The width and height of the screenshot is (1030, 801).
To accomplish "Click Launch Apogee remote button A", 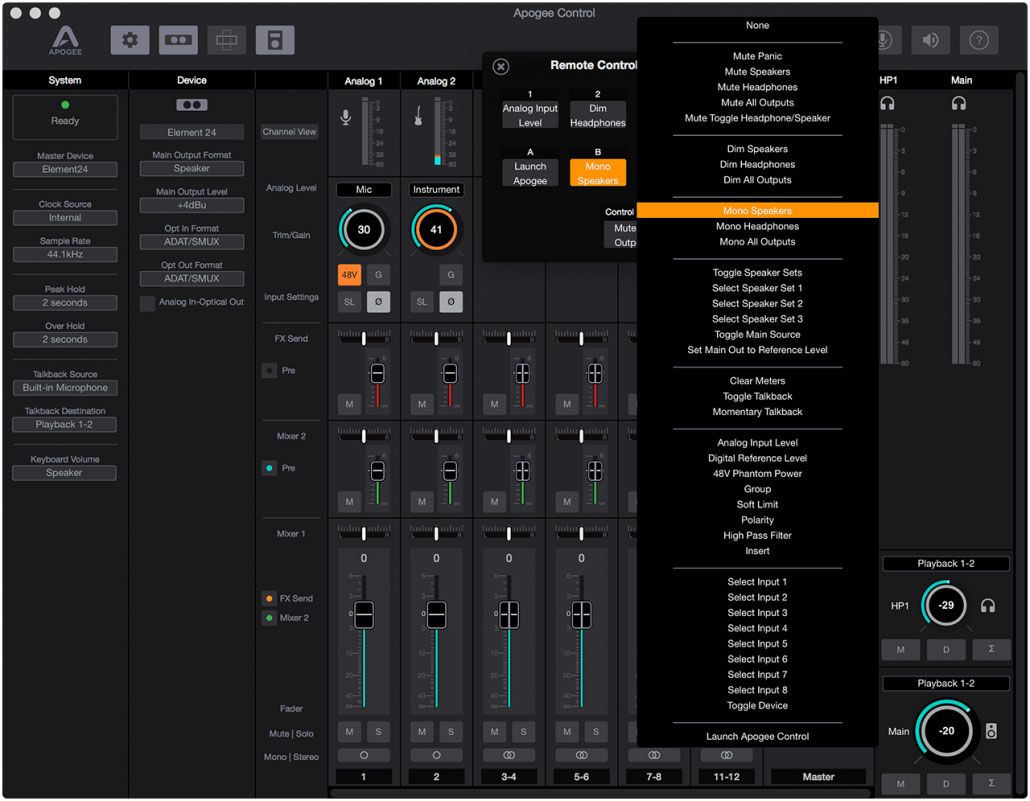I will coord(530,173).
